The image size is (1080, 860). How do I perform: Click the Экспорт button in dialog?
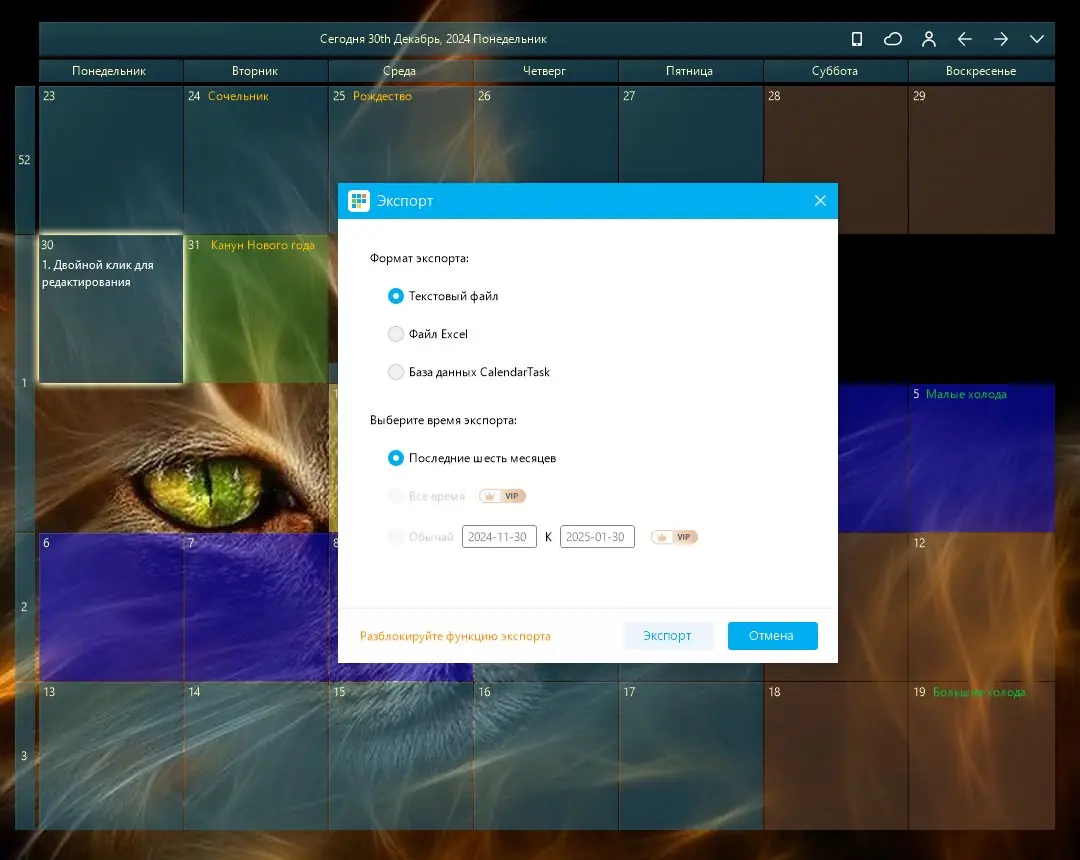point(667,636)
